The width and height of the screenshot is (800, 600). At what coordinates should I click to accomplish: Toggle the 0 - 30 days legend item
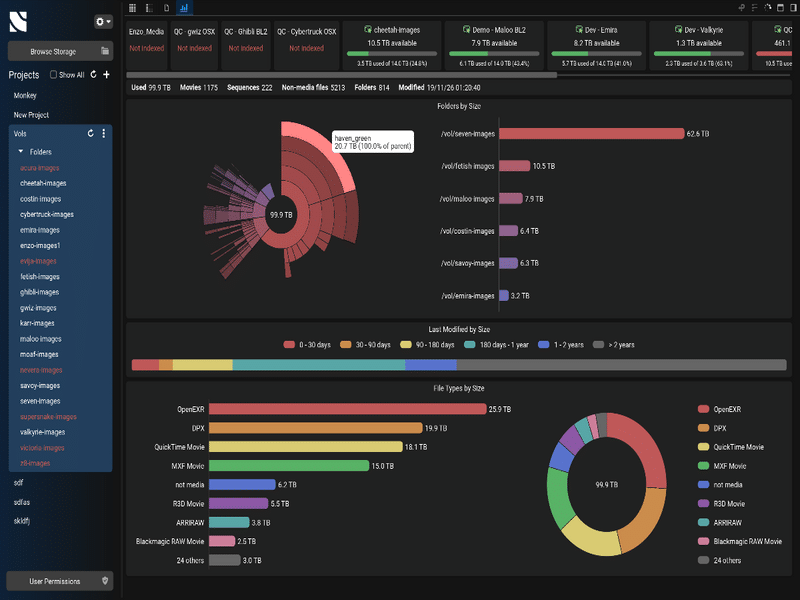tap(310, 345)
